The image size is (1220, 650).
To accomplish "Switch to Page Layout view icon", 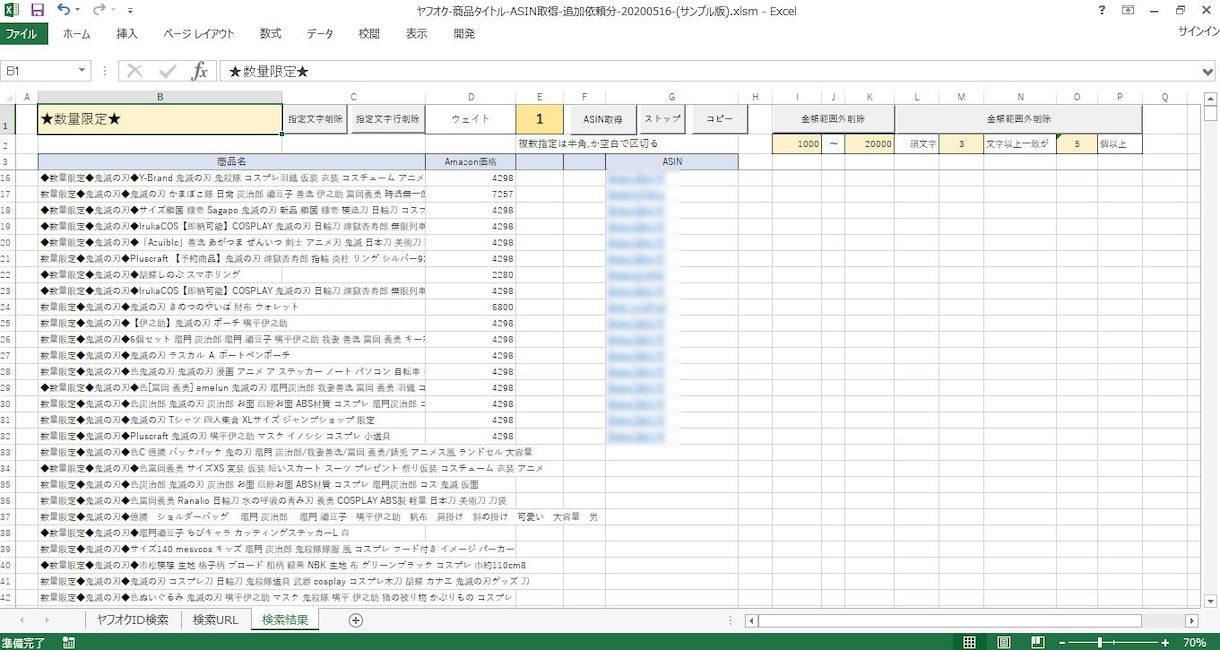I will click(1003, 642).
